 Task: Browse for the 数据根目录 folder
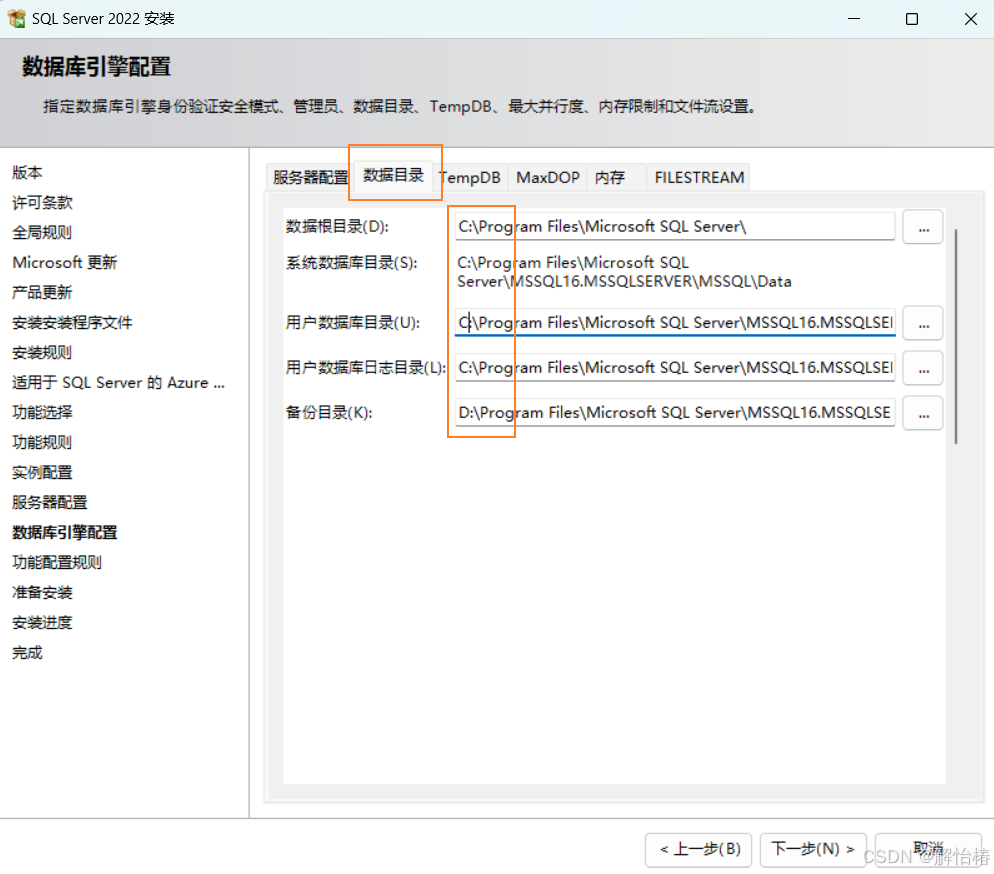click(923, 227)
